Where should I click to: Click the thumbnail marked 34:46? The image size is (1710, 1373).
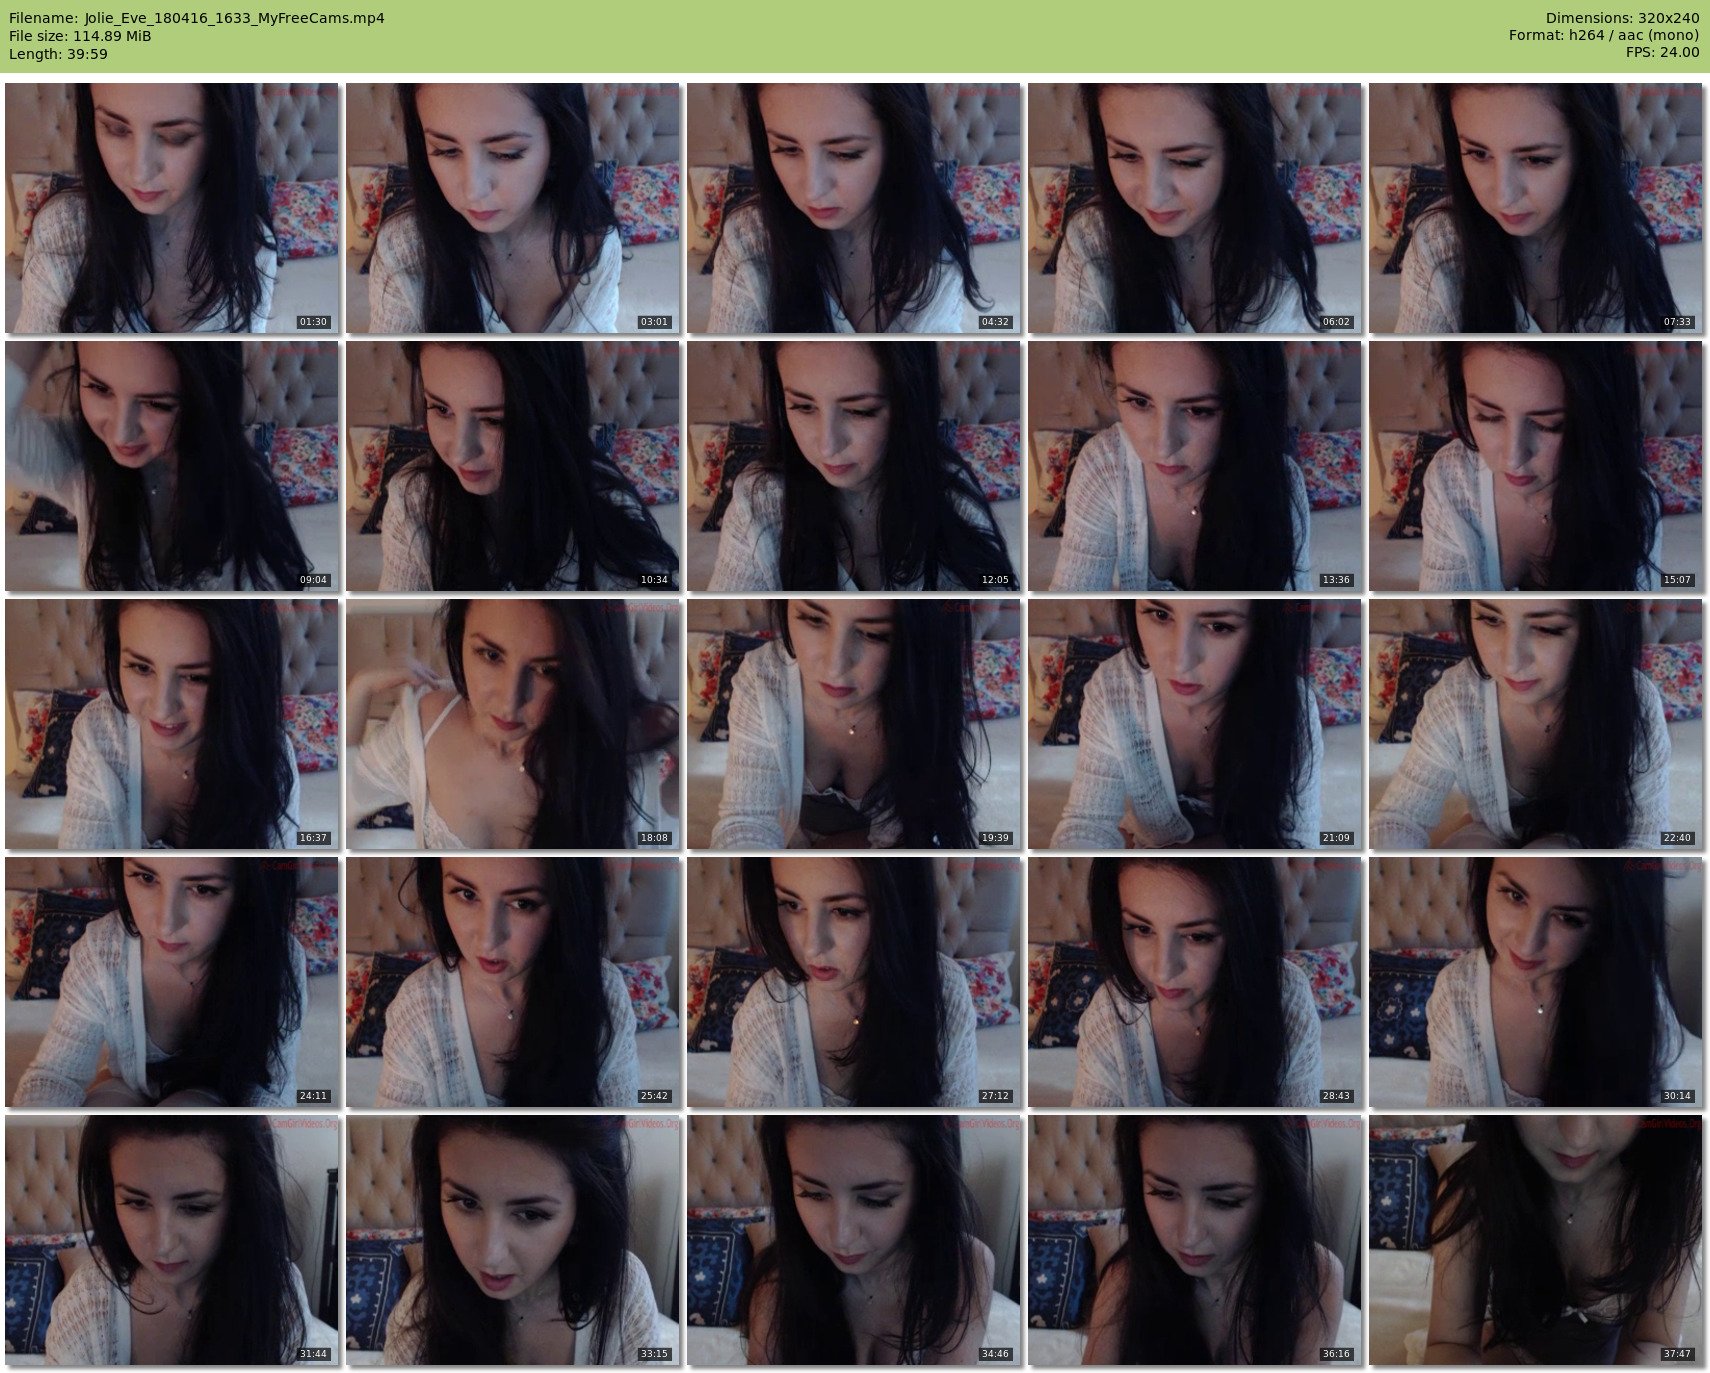coord(854,1240)
